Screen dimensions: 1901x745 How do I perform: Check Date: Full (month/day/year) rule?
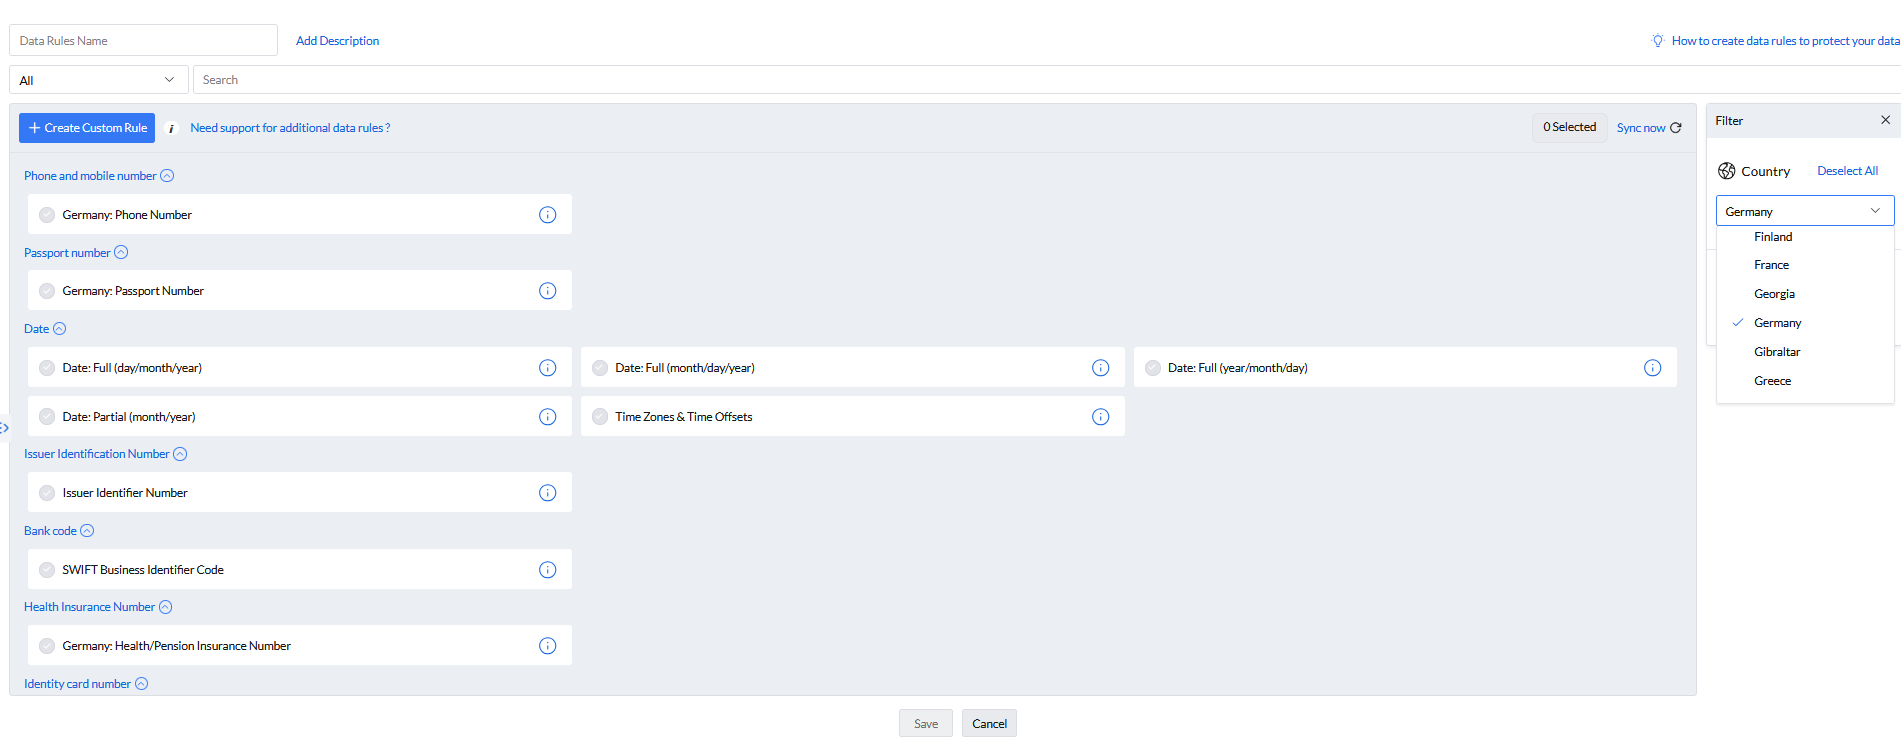point(600,368)
